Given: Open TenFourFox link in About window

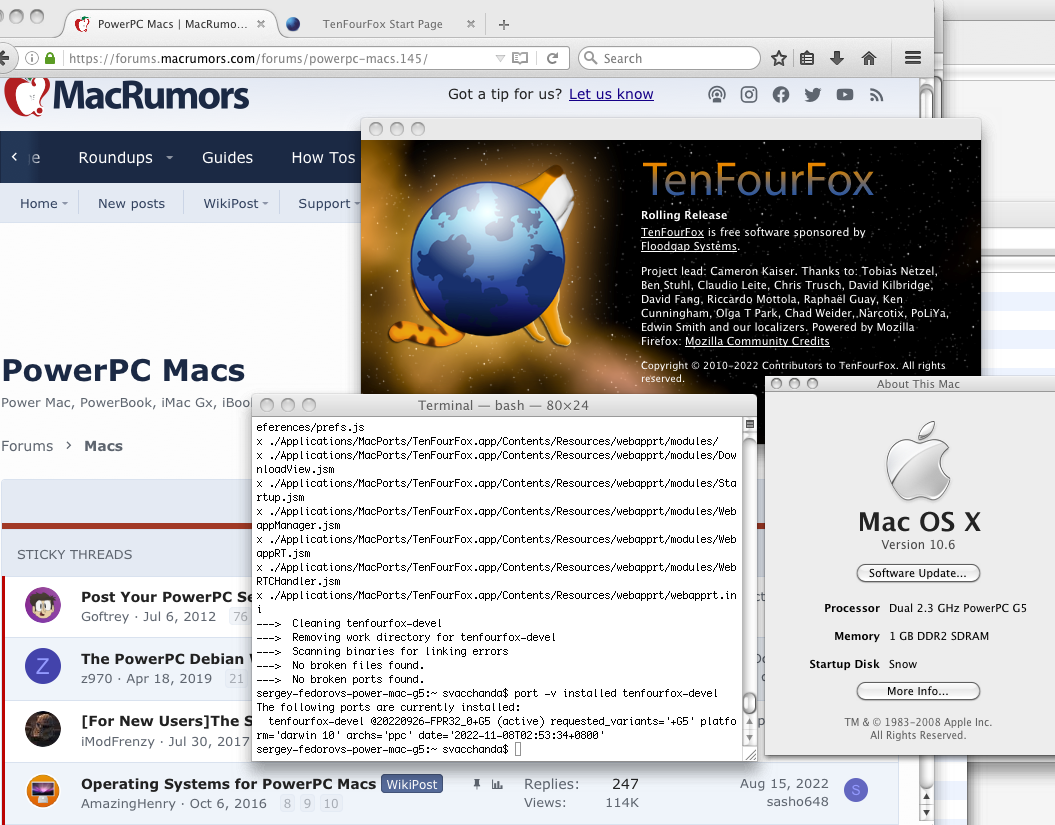Looking at the screenshot, I should pyautogui.click(x=672, y=232).
